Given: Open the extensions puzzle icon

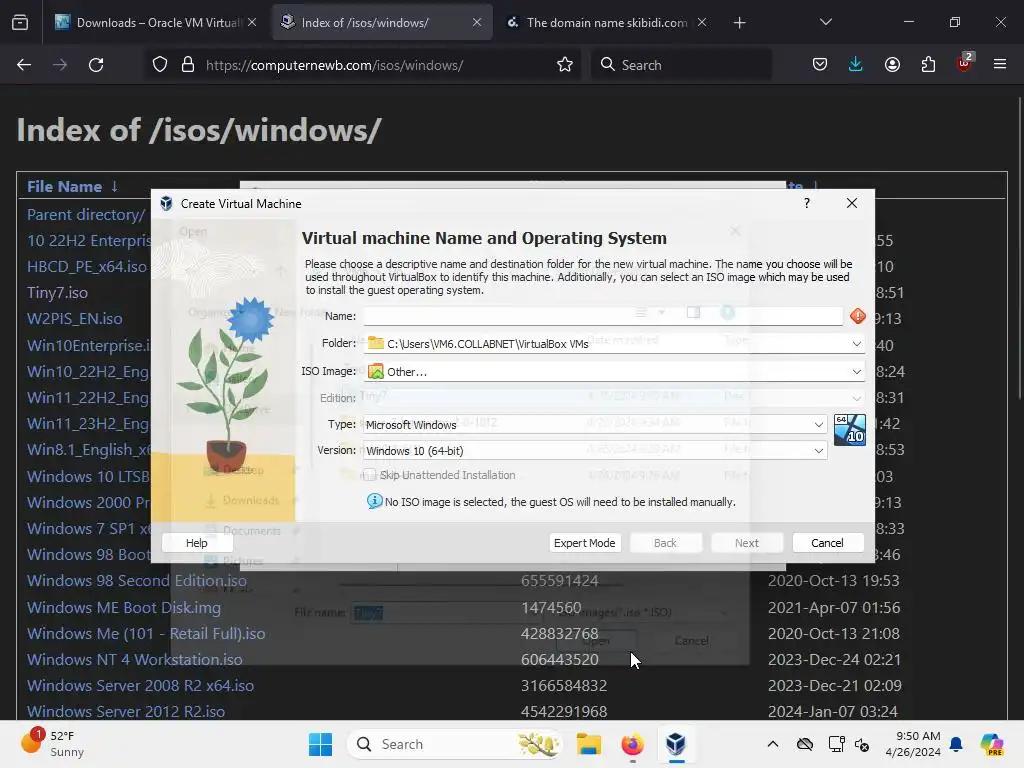Looking at the screenshot, I should coord(928,65).
